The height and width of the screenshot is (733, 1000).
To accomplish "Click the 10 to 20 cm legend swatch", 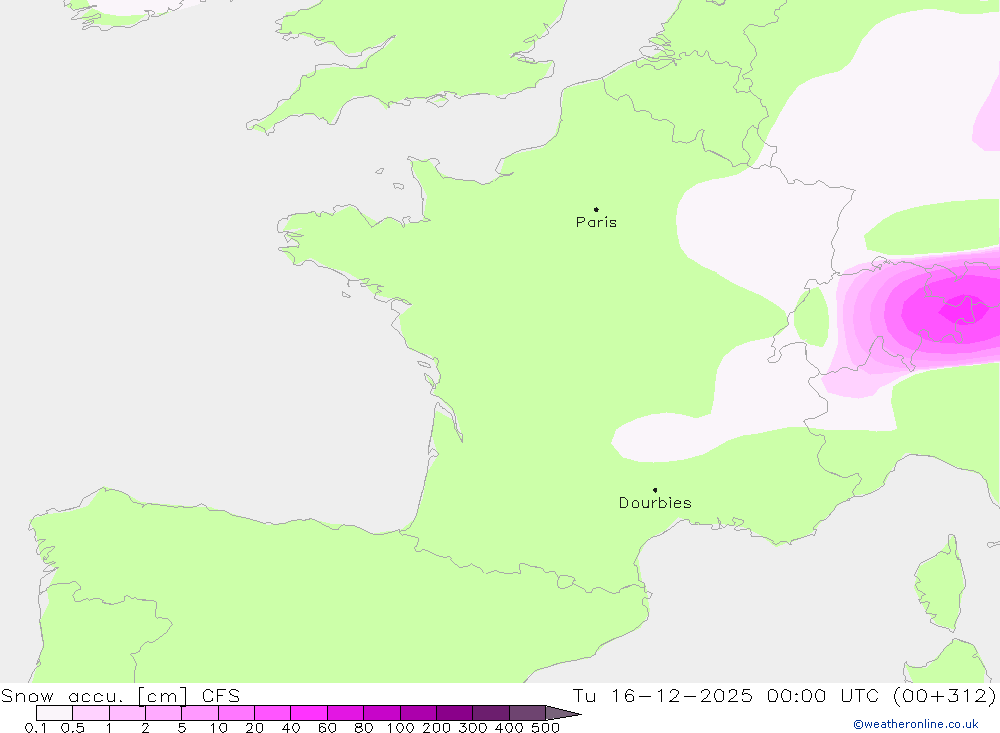I will pos(237,713).
